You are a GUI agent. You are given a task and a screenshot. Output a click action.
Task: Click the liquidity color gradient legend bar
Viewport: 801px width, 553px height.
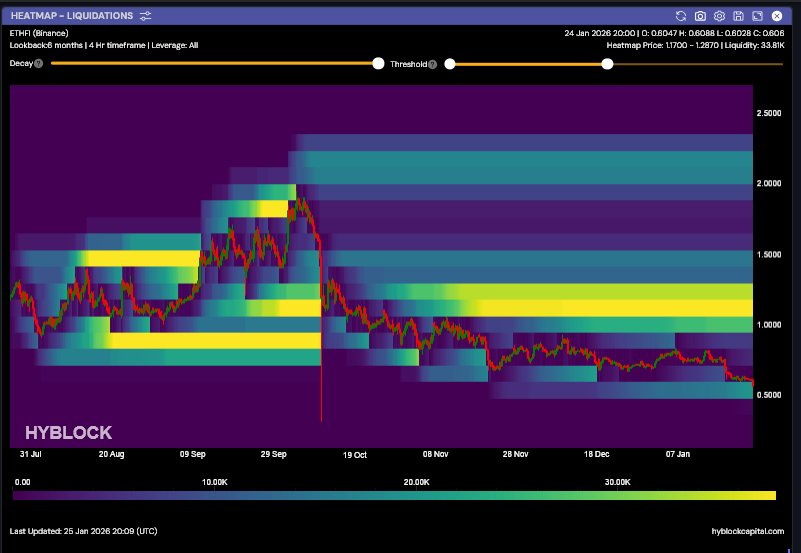[394, 495]
